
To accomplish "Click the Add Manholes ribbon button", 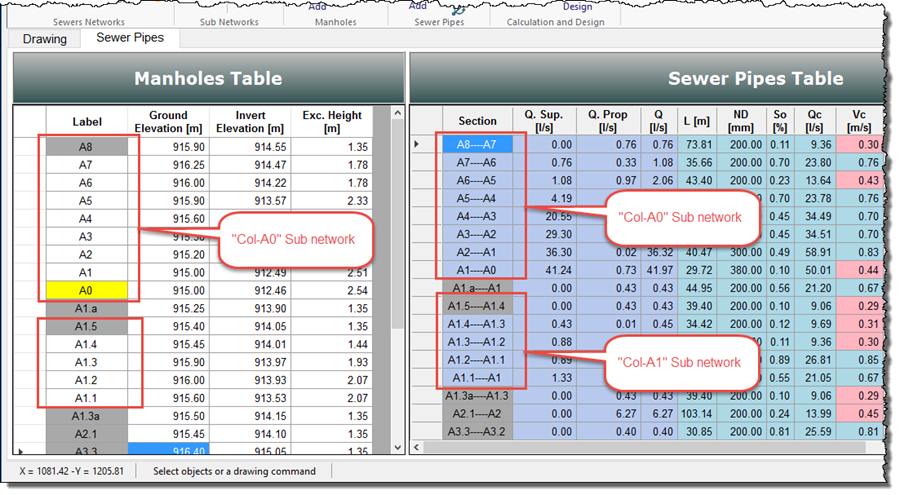I will coord(317,10).
